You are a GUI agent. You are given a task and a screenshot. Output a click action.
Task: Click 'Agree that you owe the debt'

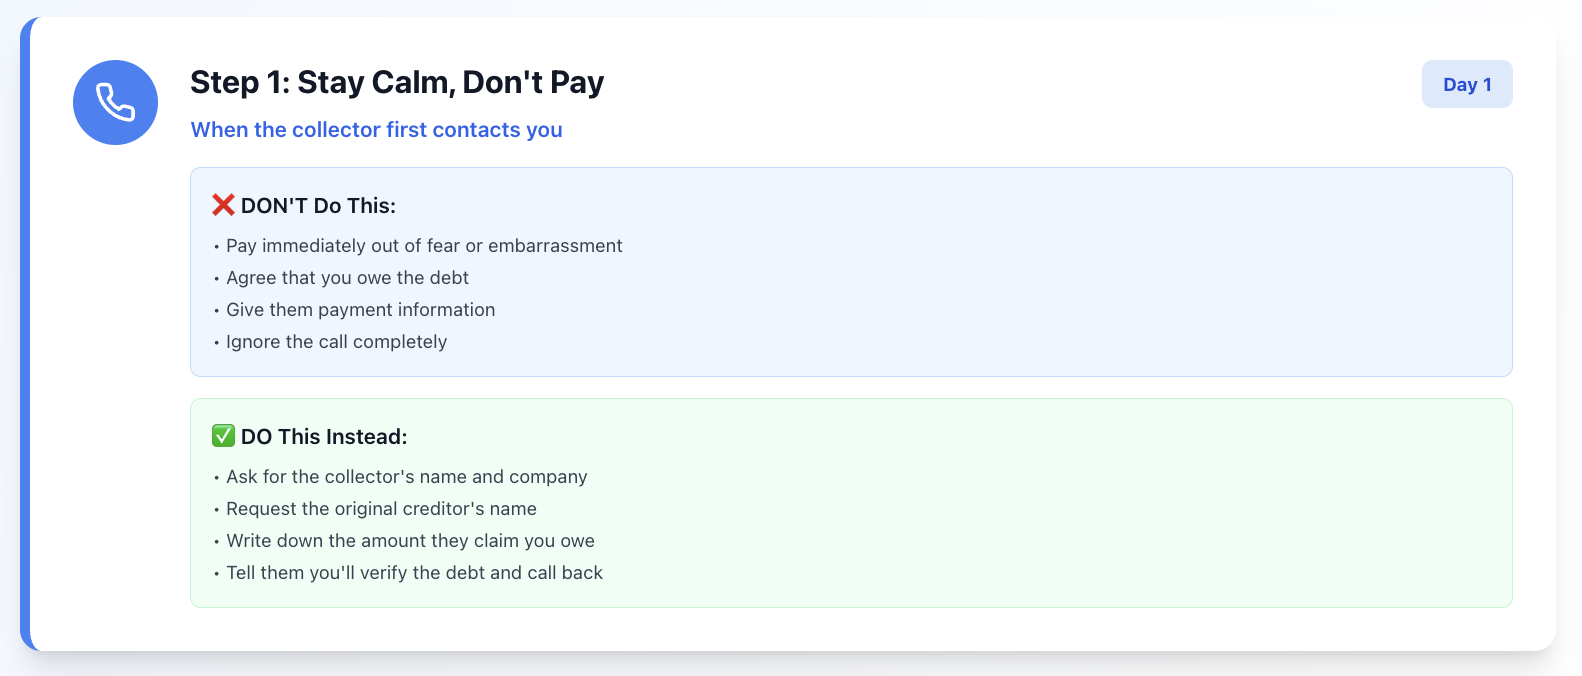(347, 278)
